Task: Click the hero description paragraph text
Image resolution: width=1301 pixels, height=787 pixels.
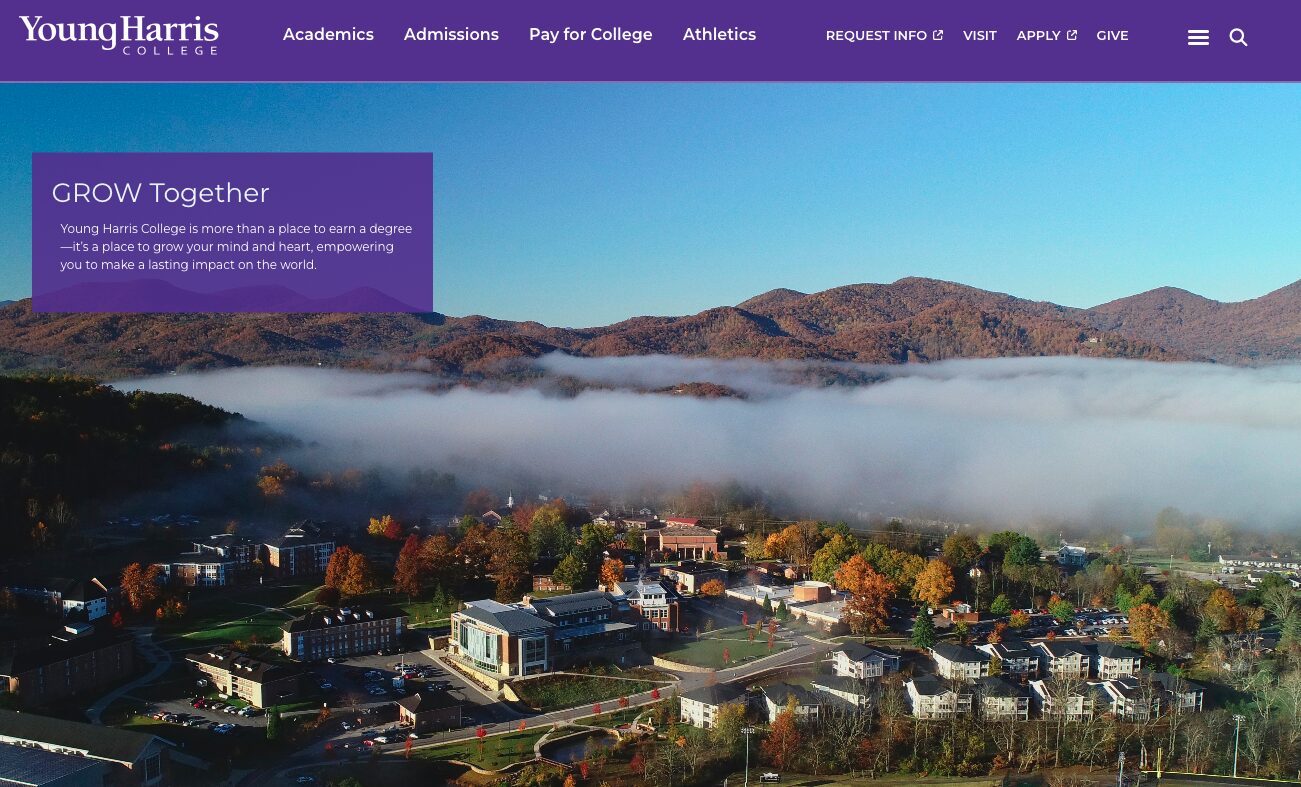Action: 236,246
